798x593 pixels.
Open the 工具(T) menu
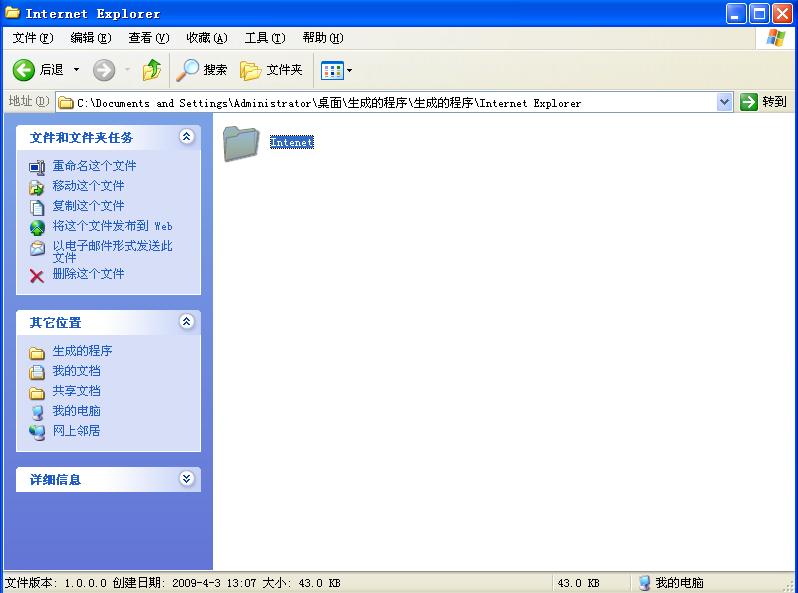pos(265,38)
